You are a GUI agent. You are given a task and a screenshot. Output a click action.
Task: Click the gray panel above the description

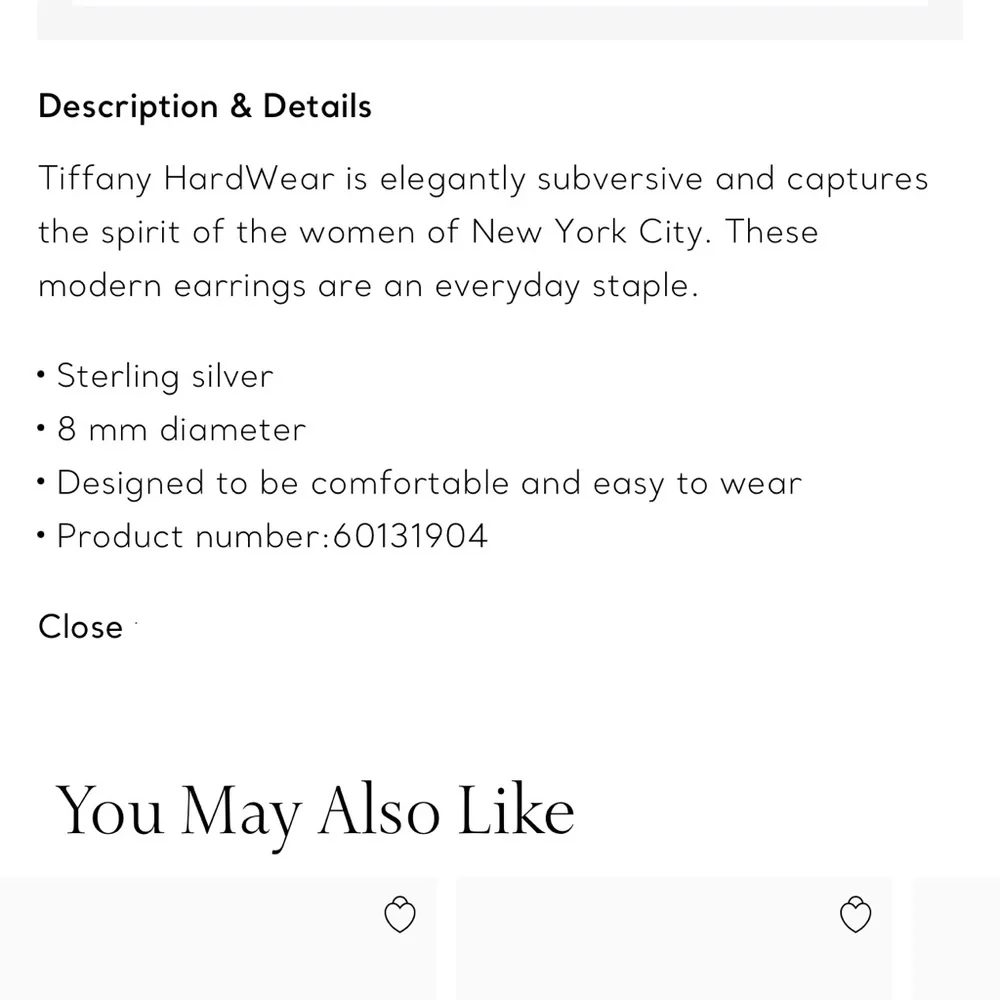pos(500,22)
